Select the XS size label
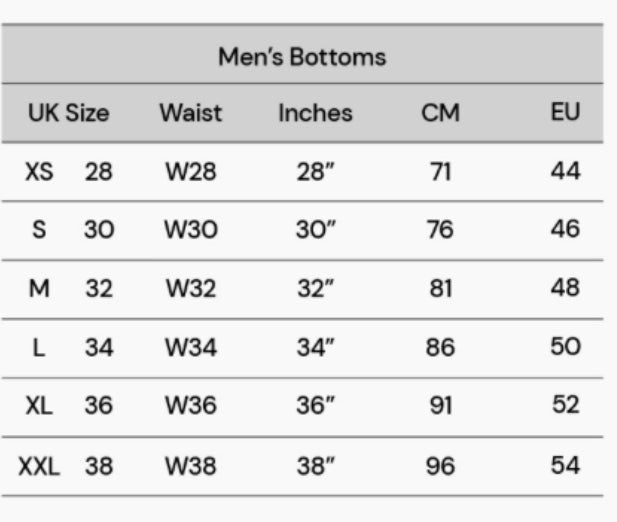Screen dimensions: 617x522 tap(39, 172)
